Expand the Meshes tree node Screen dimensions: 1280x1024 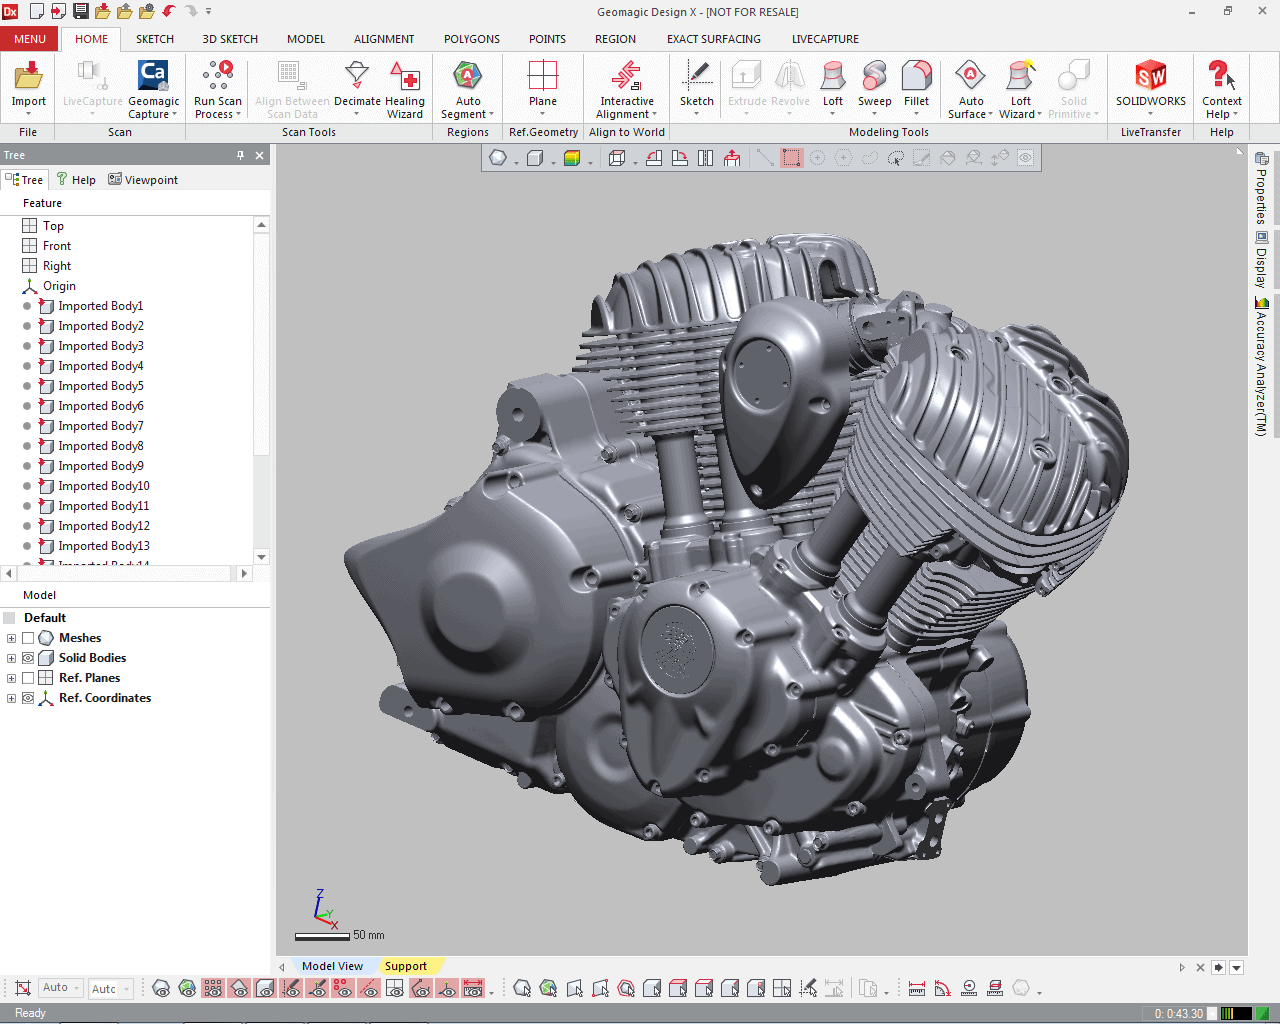tap(11, 638)
